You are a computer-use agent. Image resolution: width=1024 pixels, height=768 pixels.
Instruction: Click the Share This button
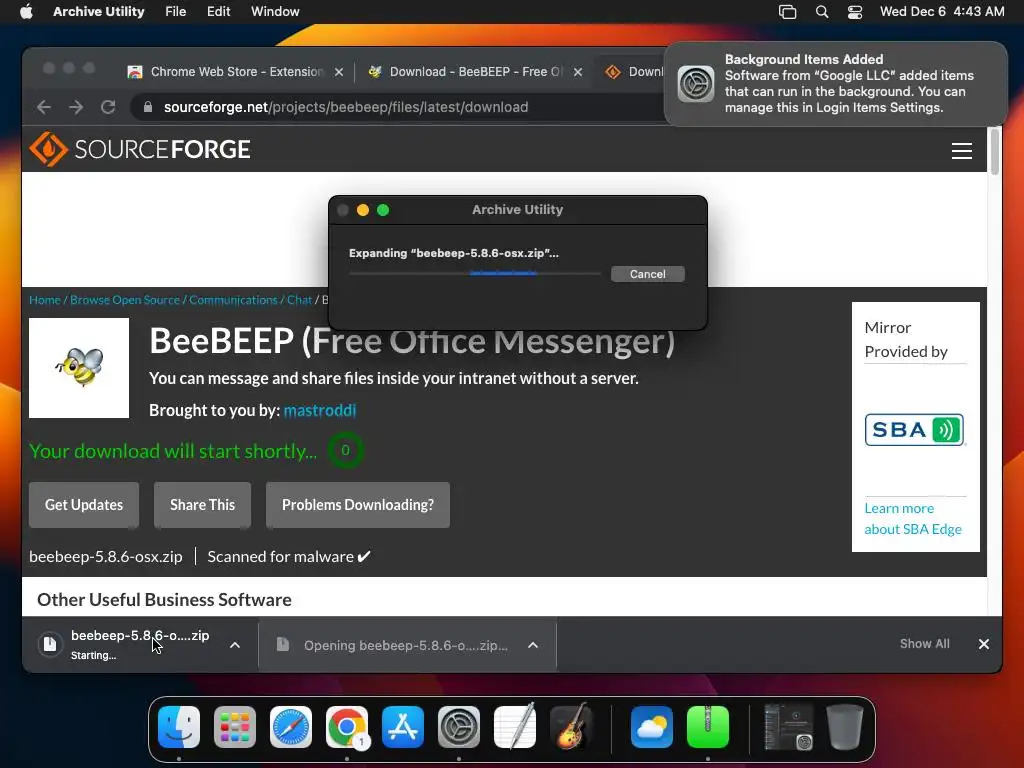[x=202, y=505]
